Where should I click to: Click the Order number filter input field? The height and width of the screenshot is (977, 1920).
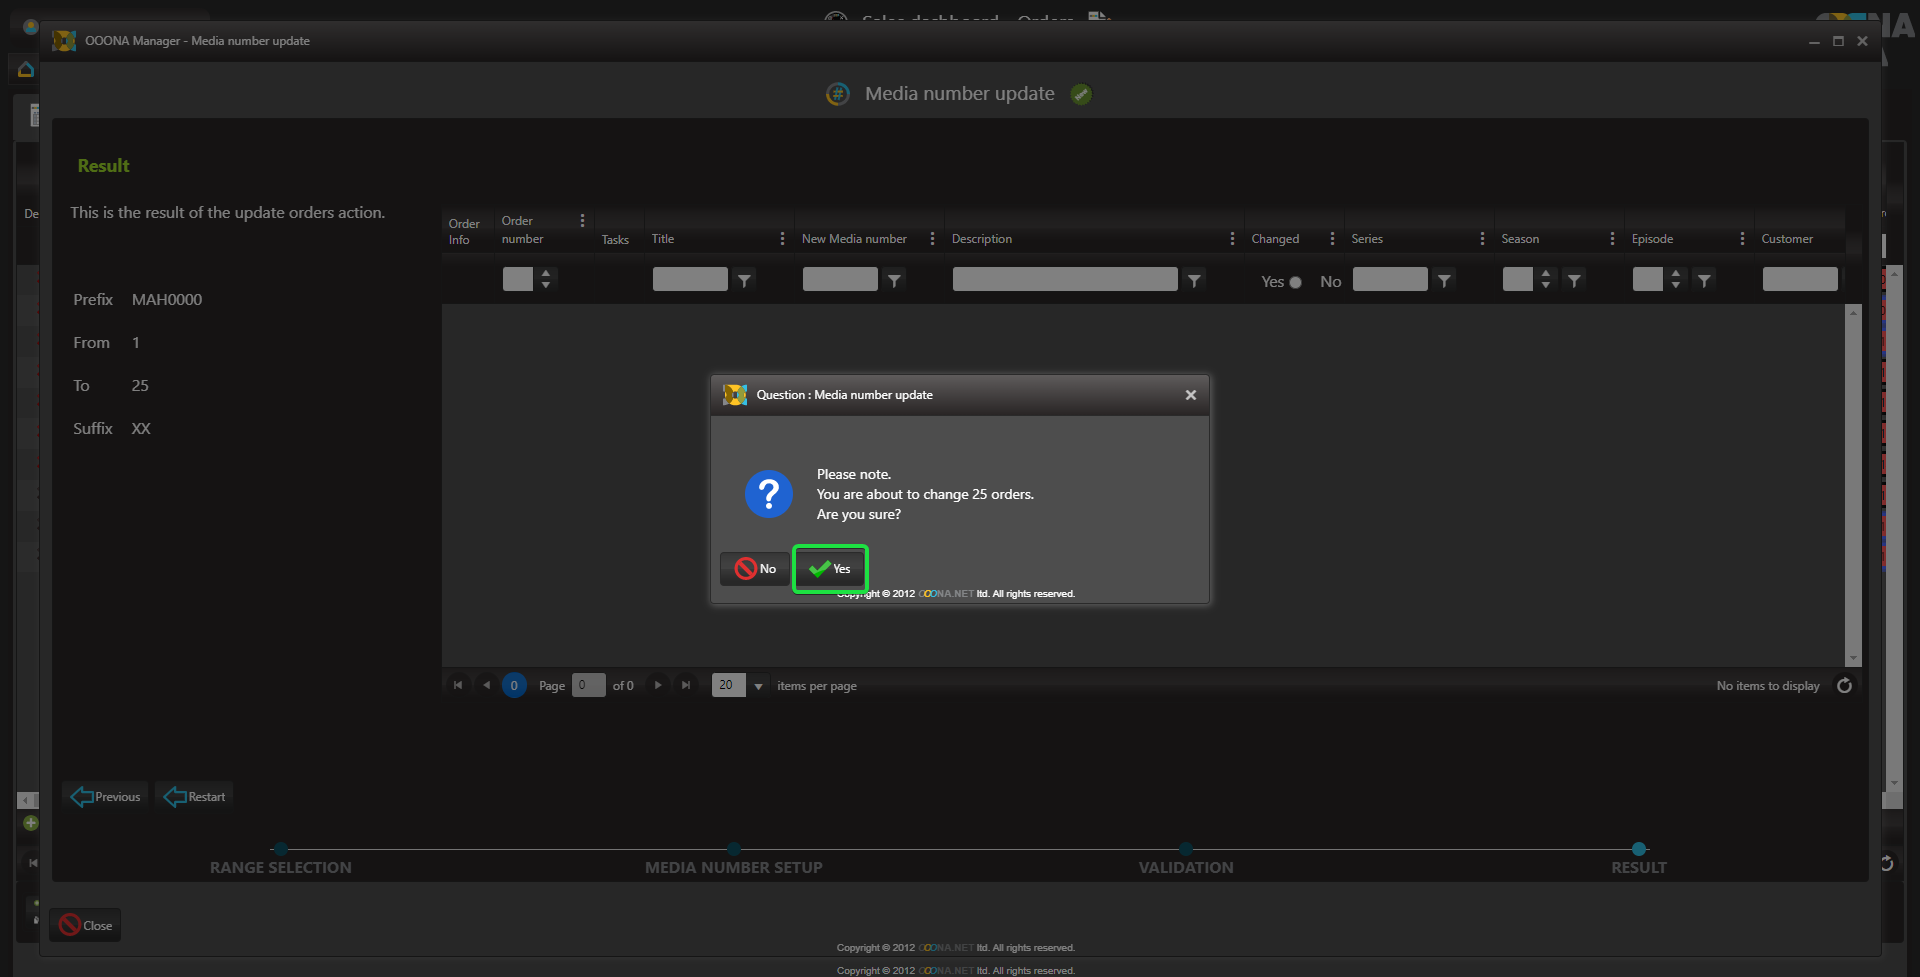(x=517, y=280)
